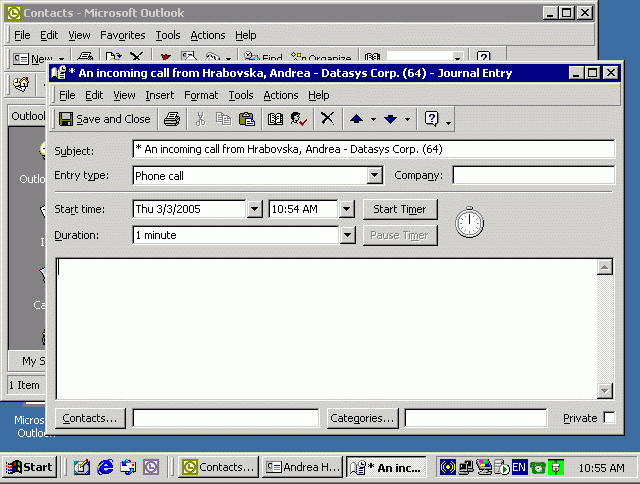Open the Address Book icon in Journal toolbar
The height and width of the screenshot is (484, 640).
(275, 119)
